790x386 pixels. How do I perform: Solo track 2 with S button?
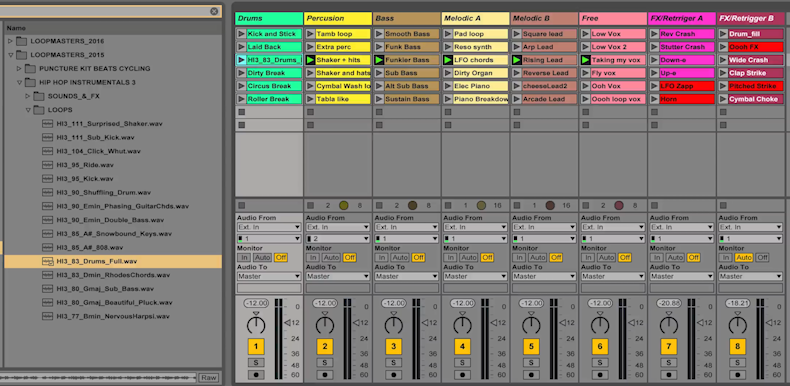click(325, 363)
